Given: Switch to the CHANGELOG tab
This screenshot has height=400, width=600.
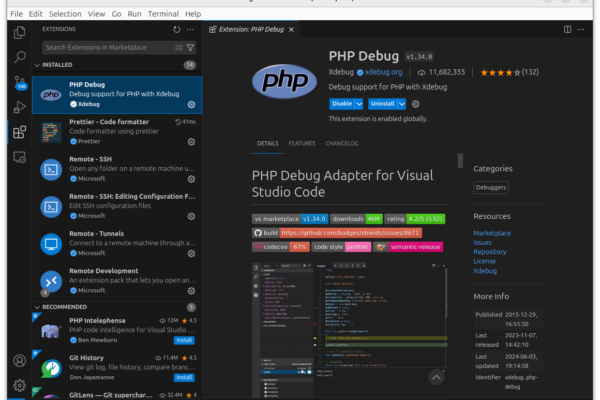Looking at the screenshot, I should pyautogui.click(x=342, y=144).
